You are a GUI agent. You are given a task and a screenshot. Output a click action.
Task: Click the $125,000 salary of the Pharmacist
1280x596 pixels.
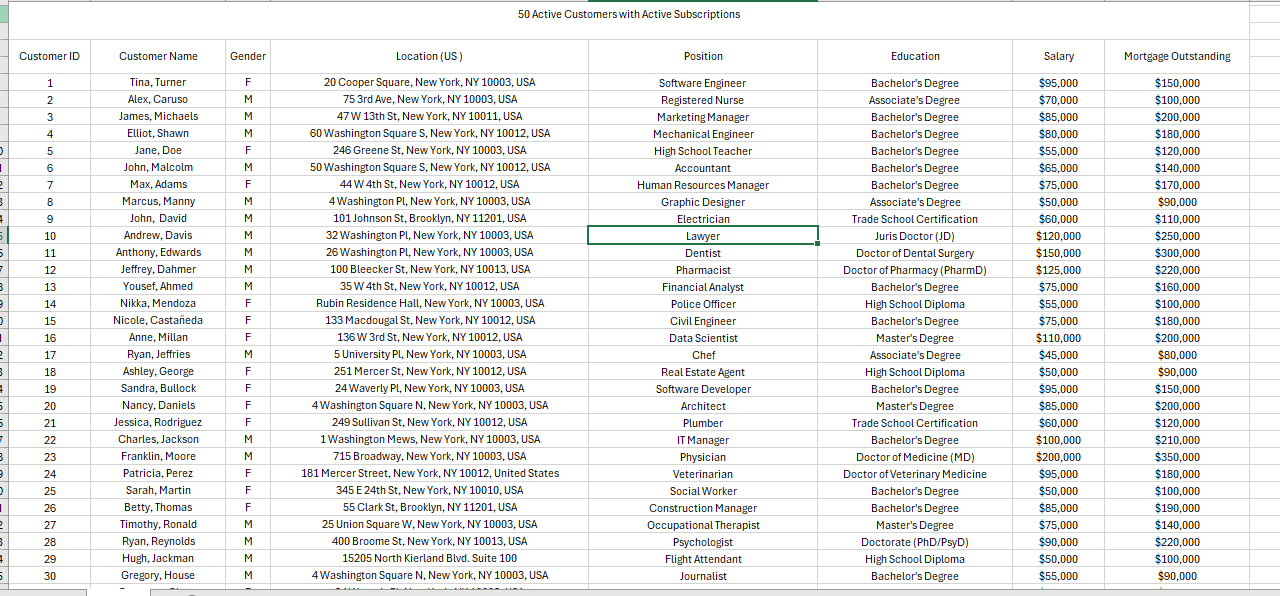point(1058,270)
